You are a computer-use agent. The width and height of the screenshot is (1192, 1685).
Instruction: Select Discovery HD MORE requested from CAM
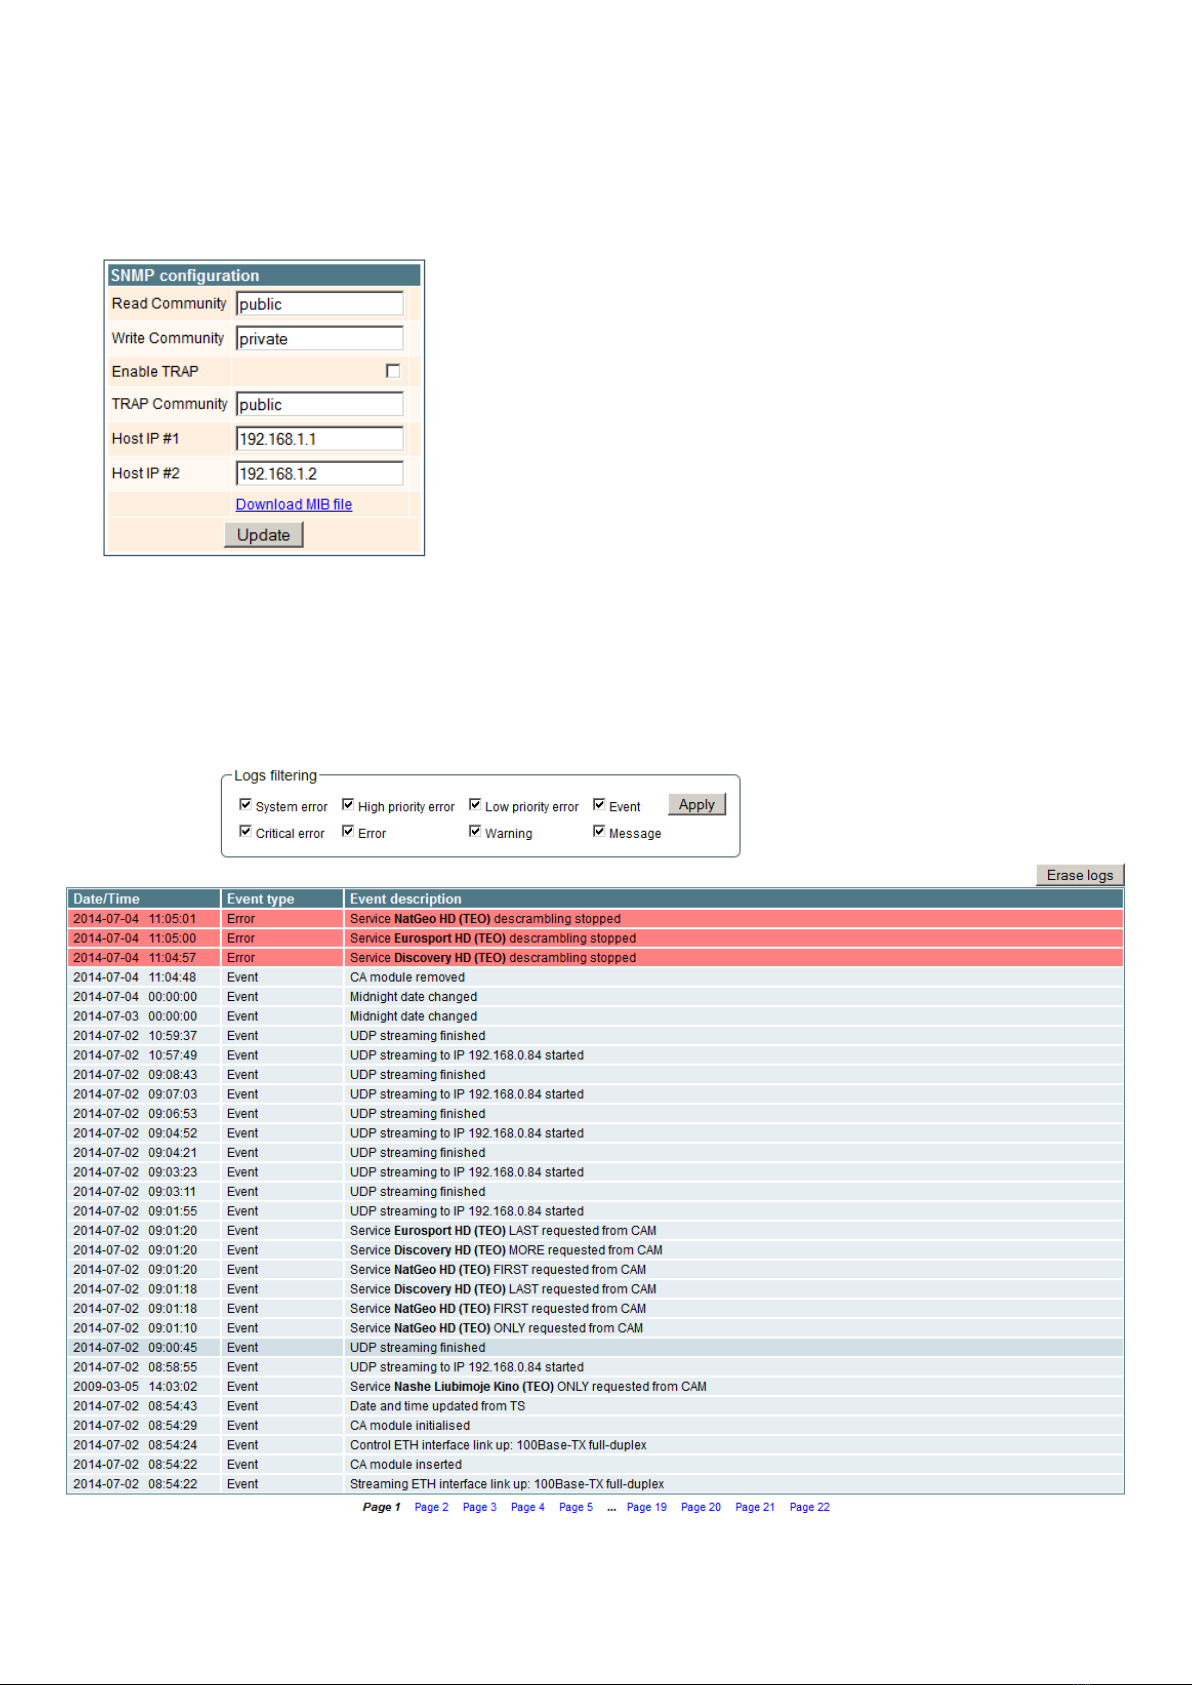[x=595, y=1250]
